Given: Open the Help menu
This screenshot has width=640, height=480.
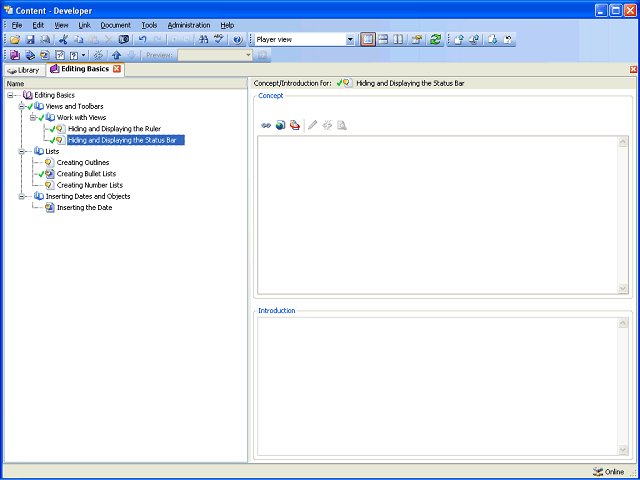Looking at the screenshot, I should coord(227,25).
